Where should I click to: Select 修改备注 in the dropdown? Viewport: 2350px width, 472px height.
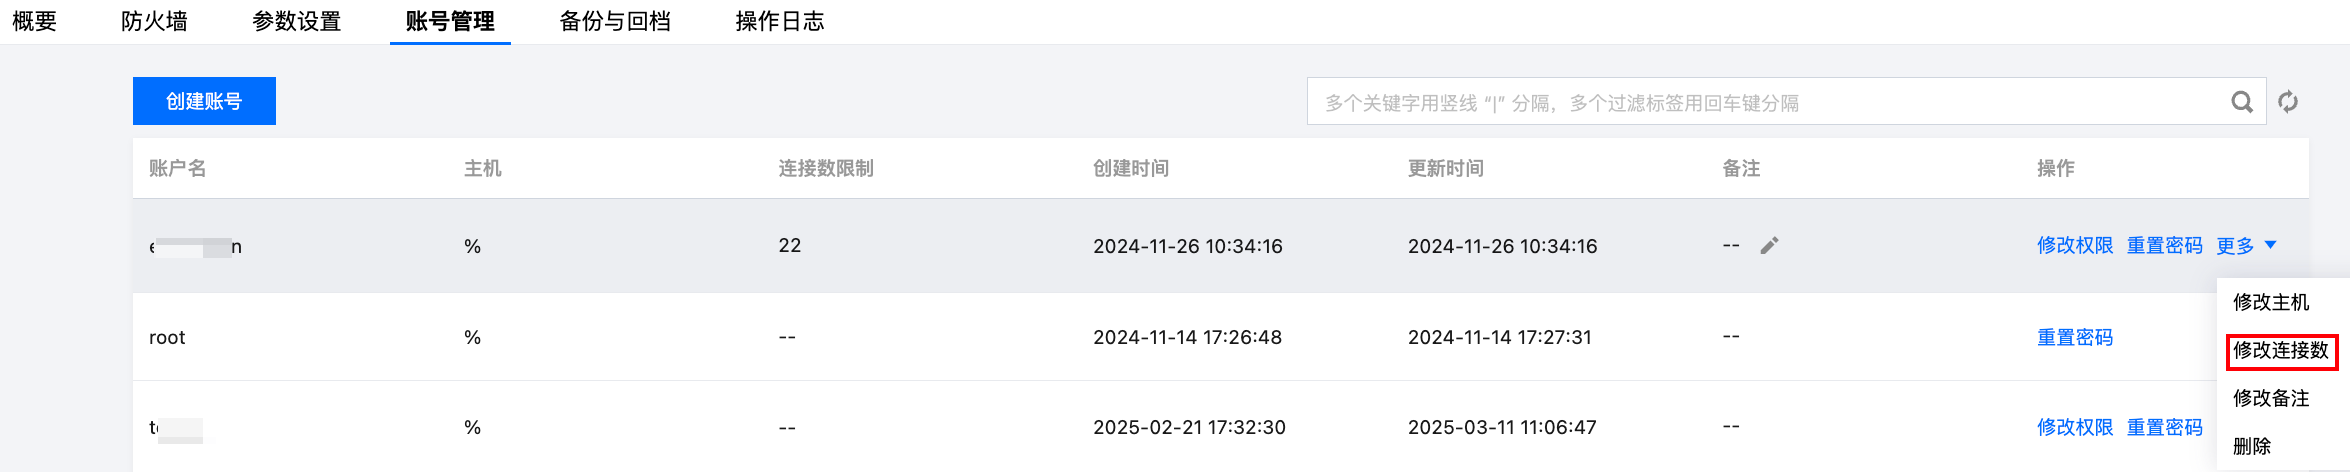pyautogui.click(x=2271, y=398)
